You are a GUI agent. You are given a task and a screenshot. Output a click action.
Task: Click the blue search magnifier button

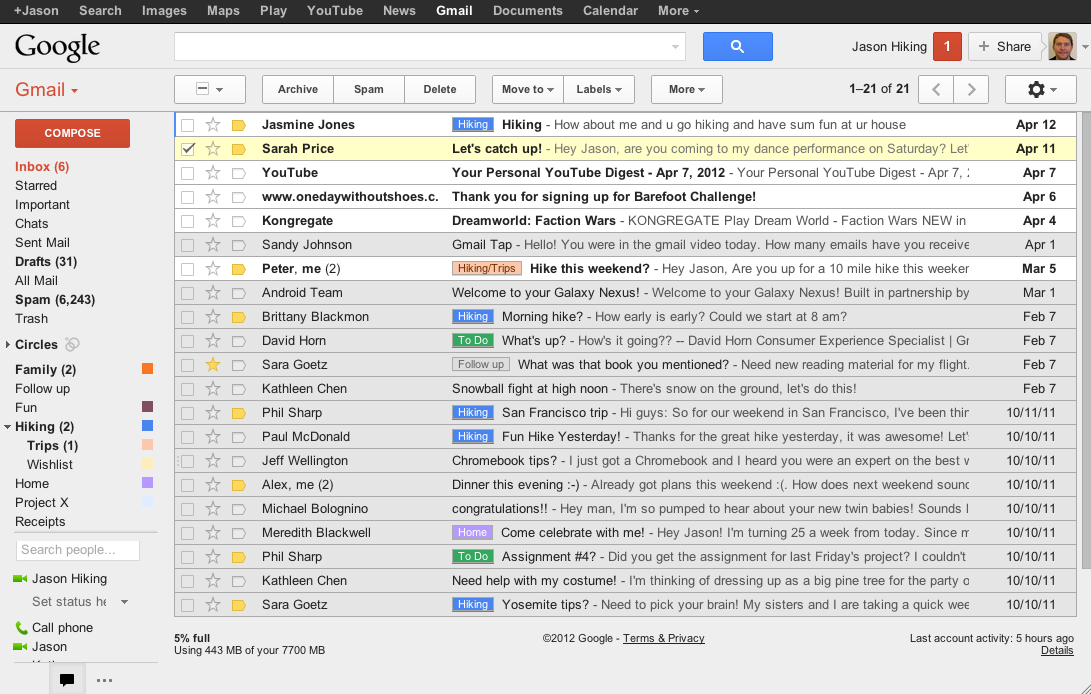pos(738,47)
